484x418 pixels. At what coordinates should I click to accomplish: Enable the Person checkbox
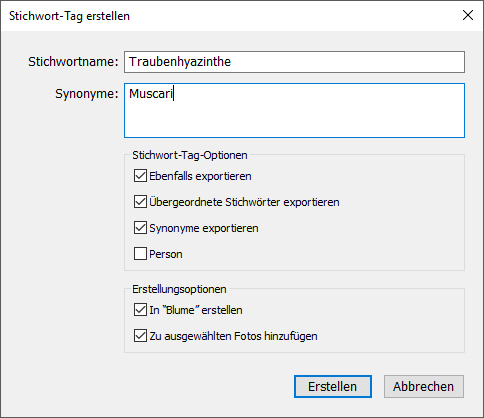pos(140,254)
